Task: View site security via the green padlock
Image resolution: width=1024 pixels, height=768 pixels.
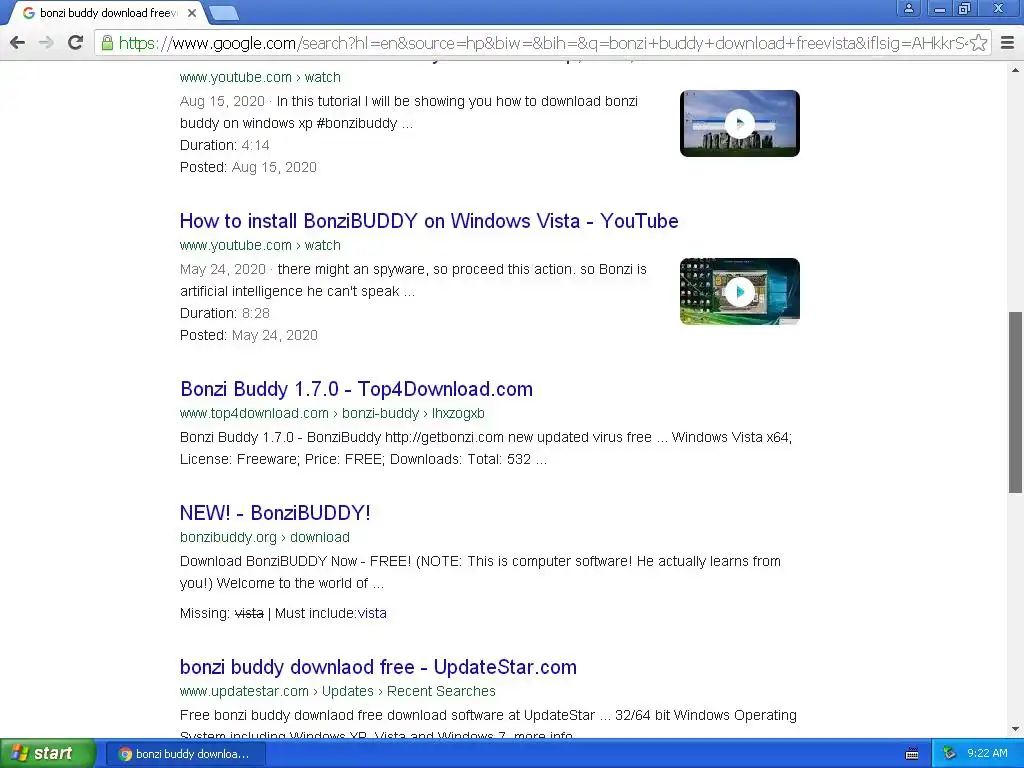Action: (107, 43)
